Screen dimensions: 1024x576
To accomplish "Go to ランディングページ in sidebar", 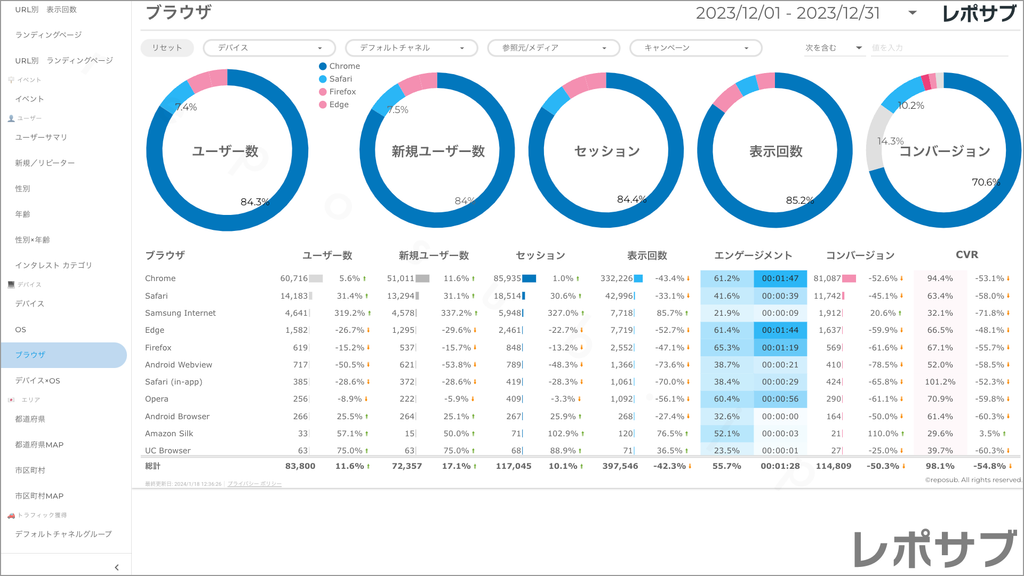I will click(48, 35).
